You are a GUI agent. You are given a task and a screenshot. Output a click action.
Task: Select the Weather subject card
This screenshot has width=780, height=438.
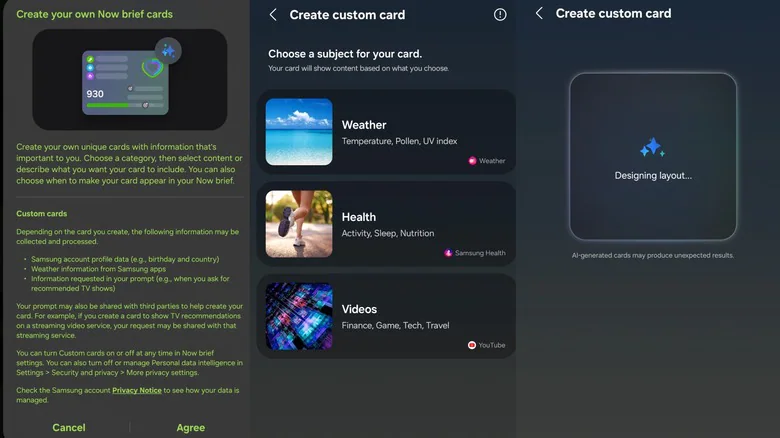[386, 132]
